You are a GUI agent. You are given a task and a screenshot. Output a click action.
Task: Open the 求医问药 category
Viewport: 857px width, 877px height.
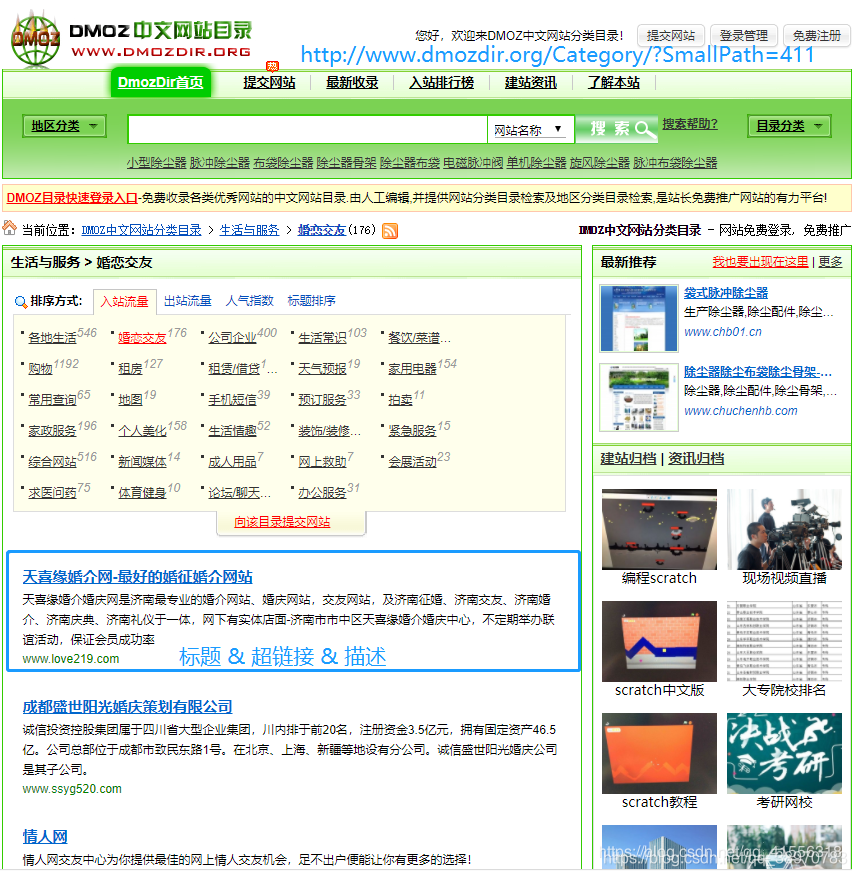point(53,493)
